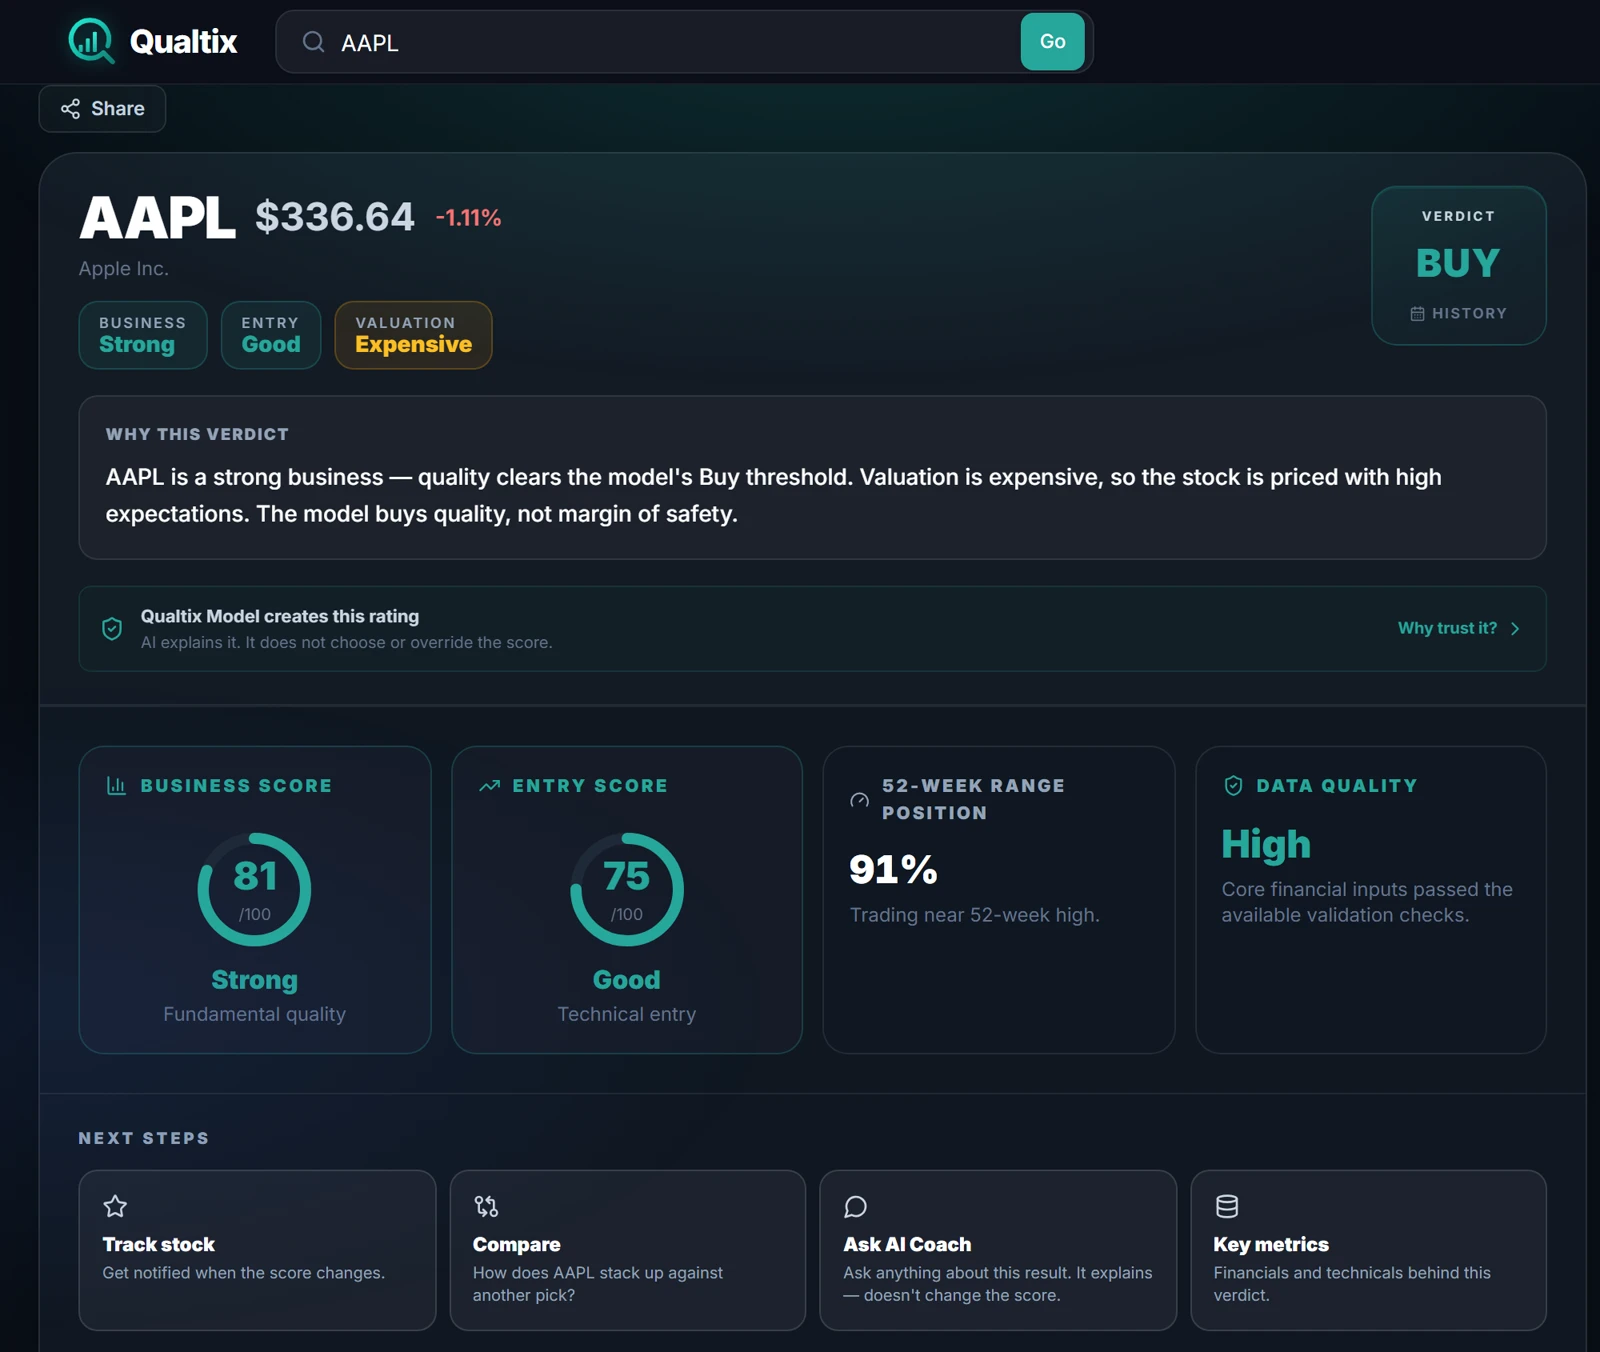This screenshot has width=1600, height=1352.
Task: Click the -1.11% change value
Action: coord(468,218)
